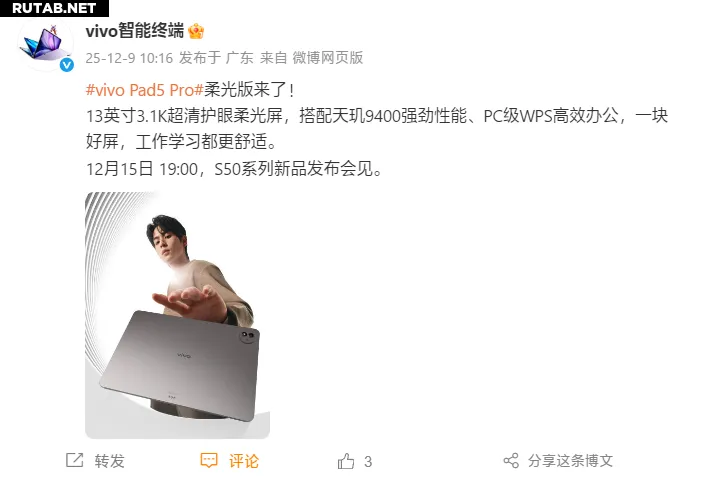
Task: Open the #vivo Pad5 Pro# hashtag
Action: [x=145, y=90]
